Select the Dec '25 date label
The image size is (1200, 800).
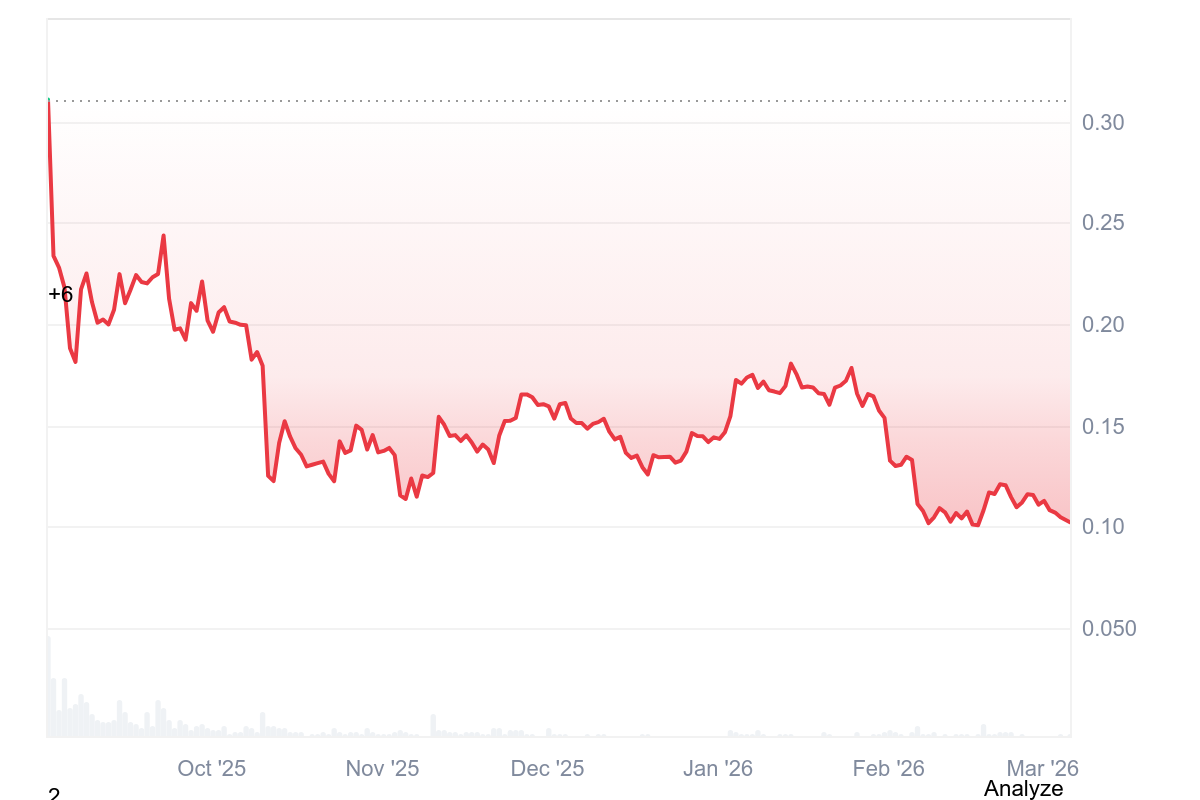[547, 768]
